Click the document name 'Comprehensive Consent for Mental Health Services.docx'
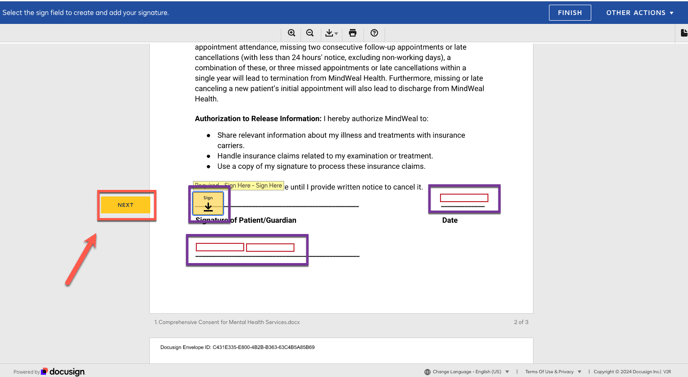 229,322
